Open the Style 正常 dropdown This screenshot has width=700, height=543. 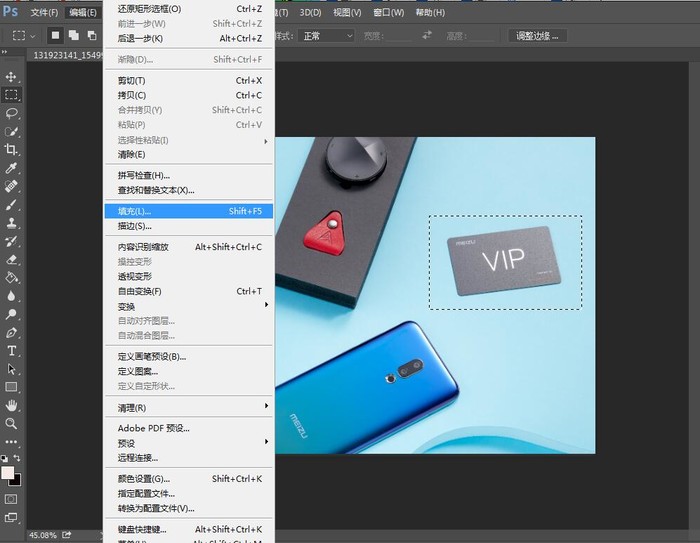[x=327, y=36]
